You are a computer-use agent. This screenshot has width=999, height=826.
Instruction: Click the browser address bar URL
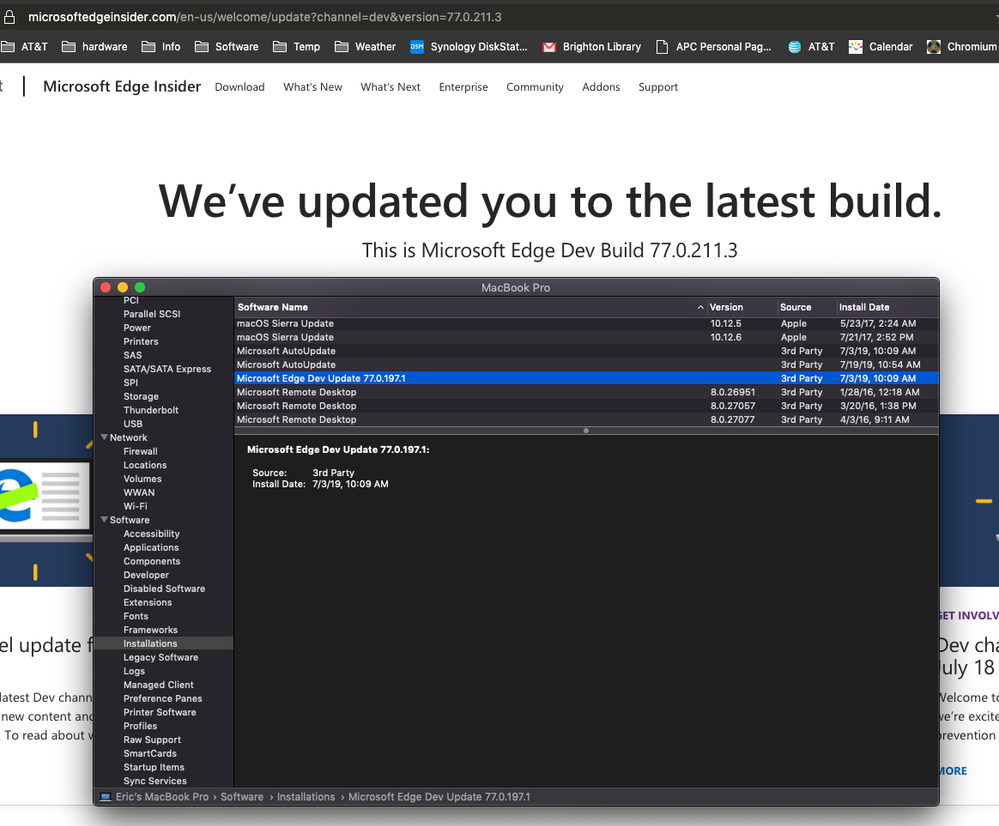point(265,17)
